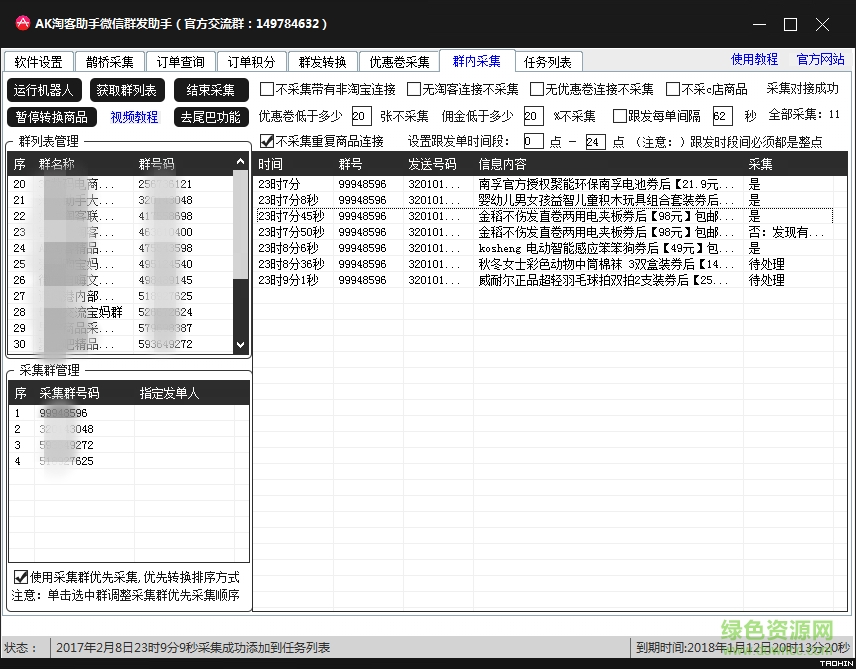The height and width of the screenshot is (669, 856).
Task: Click the scrollbar up arrow in group list
Action: tap(240, 160)
